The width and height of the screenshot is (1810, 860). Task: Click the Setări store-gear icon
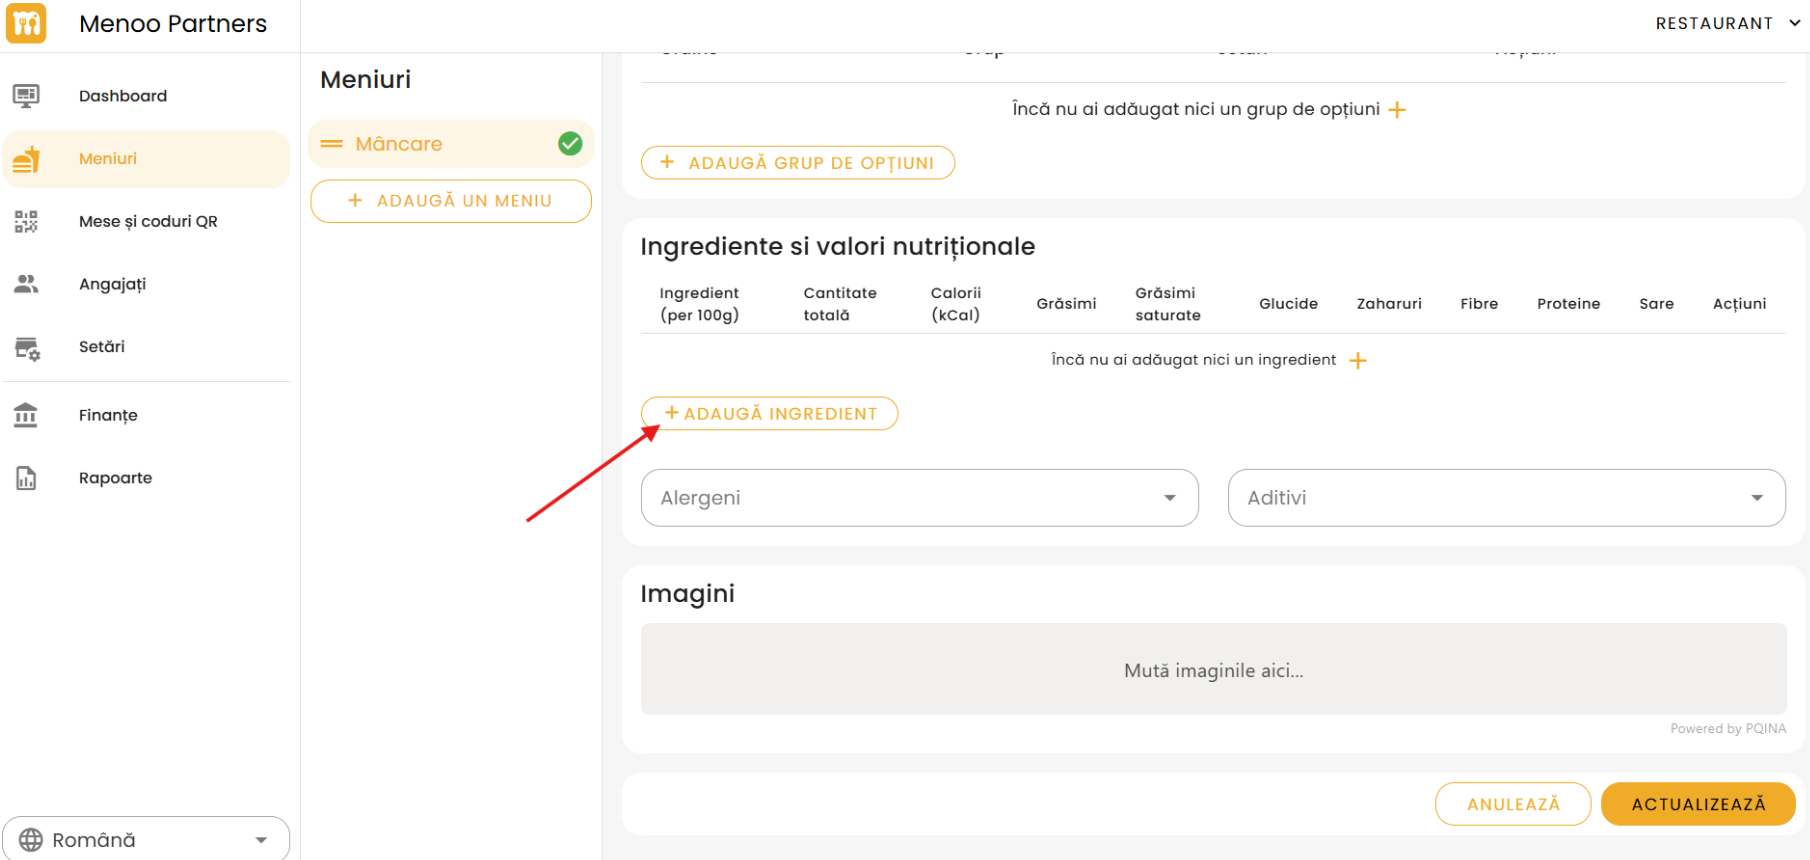click(x=26, y=347)
